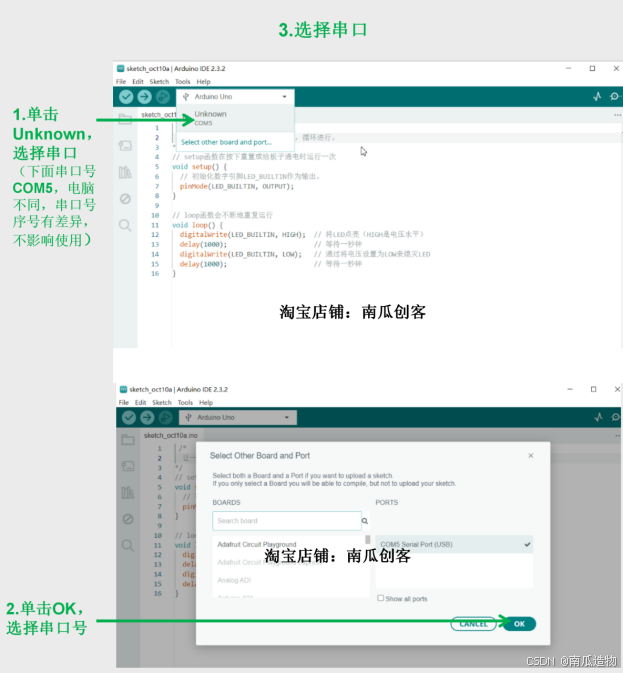623x673 pixels.
Task: Open Sketch menu in upper window
Action: click(159, 82)
